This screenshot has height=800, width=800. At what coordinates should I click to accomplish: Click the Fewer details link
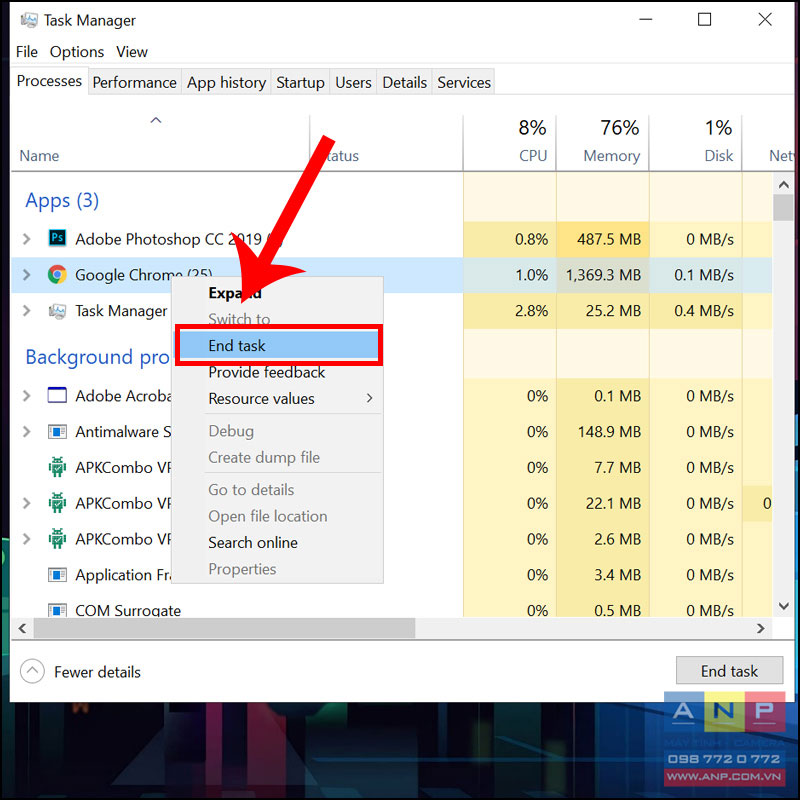97,672
